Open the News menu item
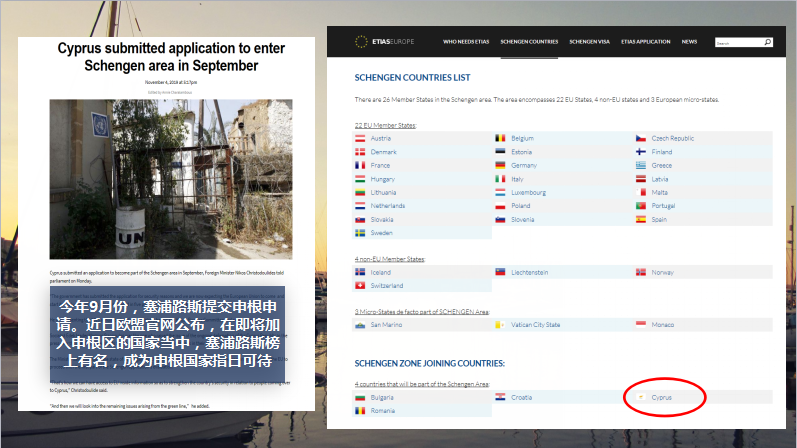The height and width of the screenshot is (448, 797). tap(689, 42)
